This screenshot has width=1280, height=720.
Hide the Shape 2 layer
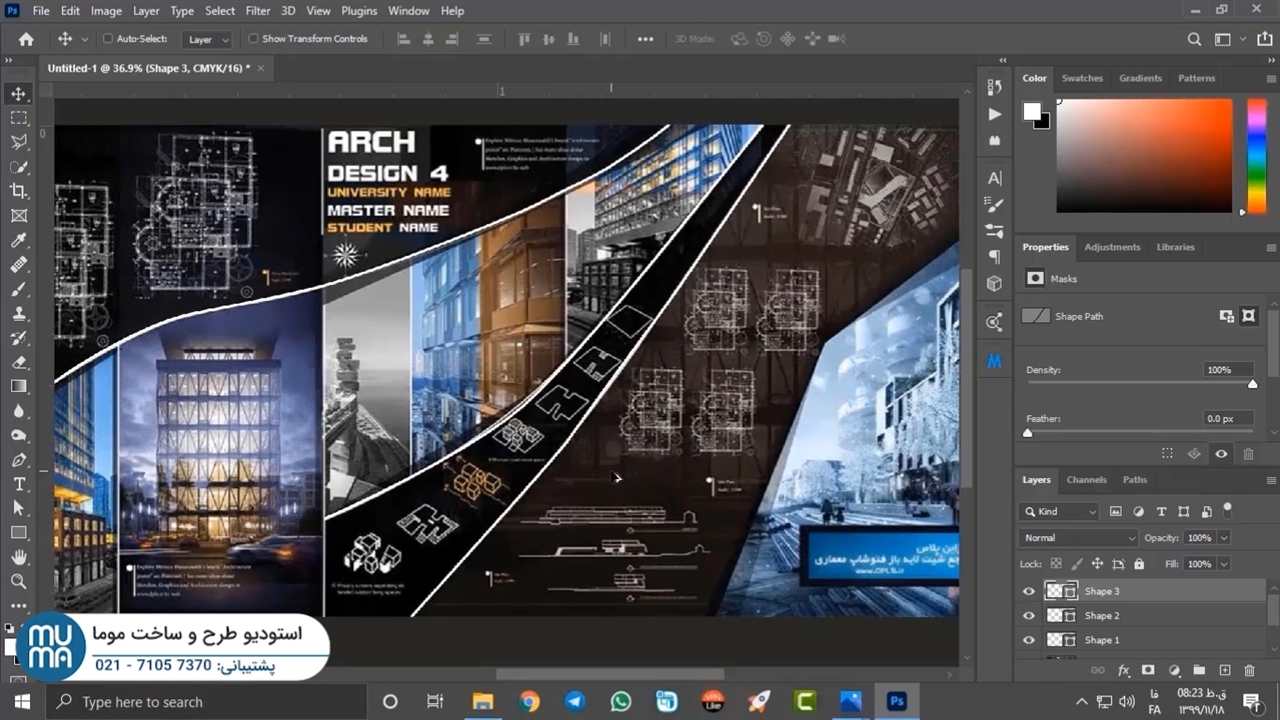(1028, 616)
